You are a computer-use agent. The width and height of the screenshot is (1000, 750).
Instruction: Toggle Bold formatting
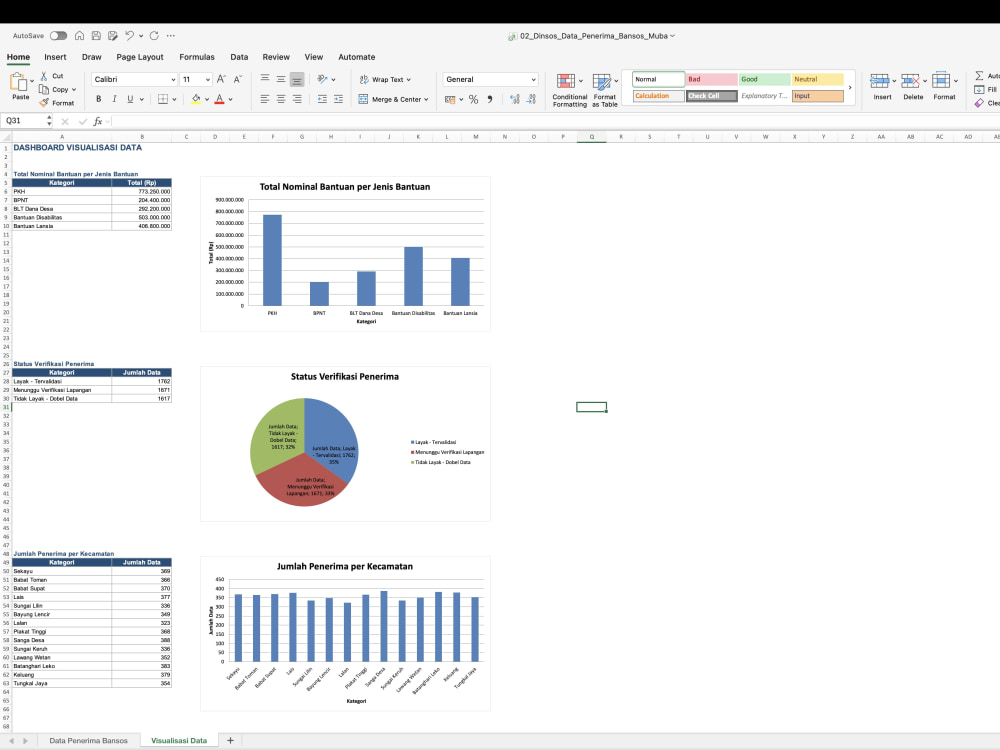(x=98, y=99)
